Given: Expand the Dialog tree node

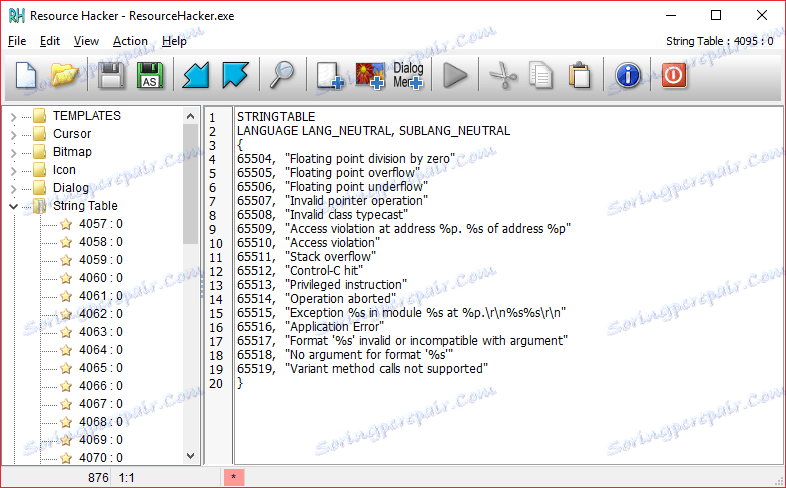Looking at the screenshot, I should [14, 189].
